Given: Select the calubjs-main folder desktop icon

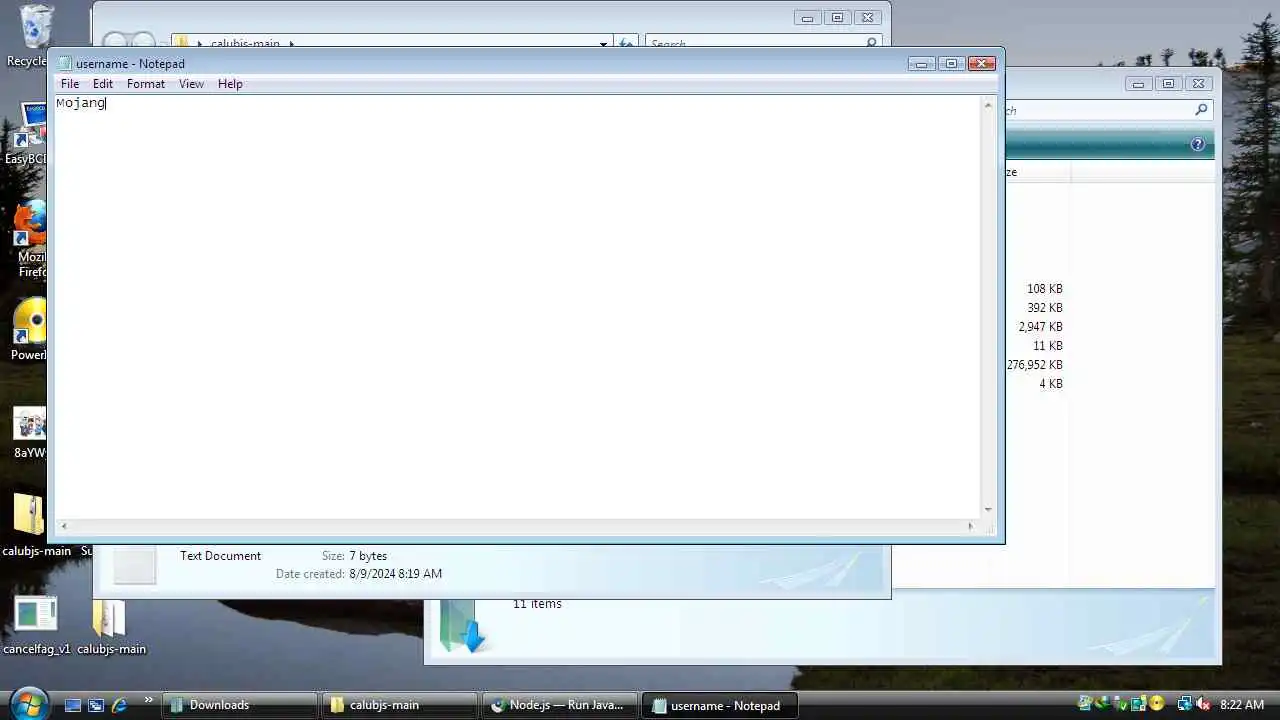Looking at the screenshot, I should click(111, 625).
